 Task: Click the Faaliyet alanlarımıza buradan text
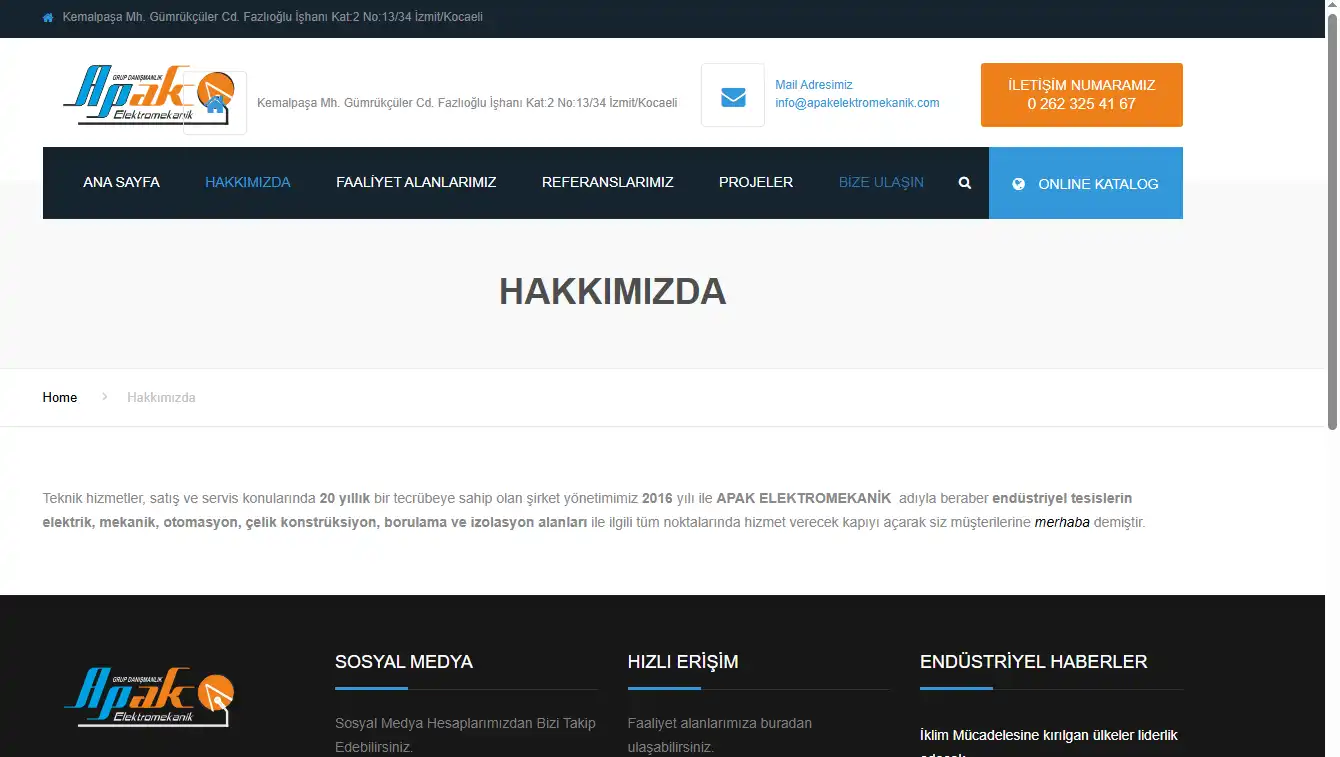[x=720, y=735]
